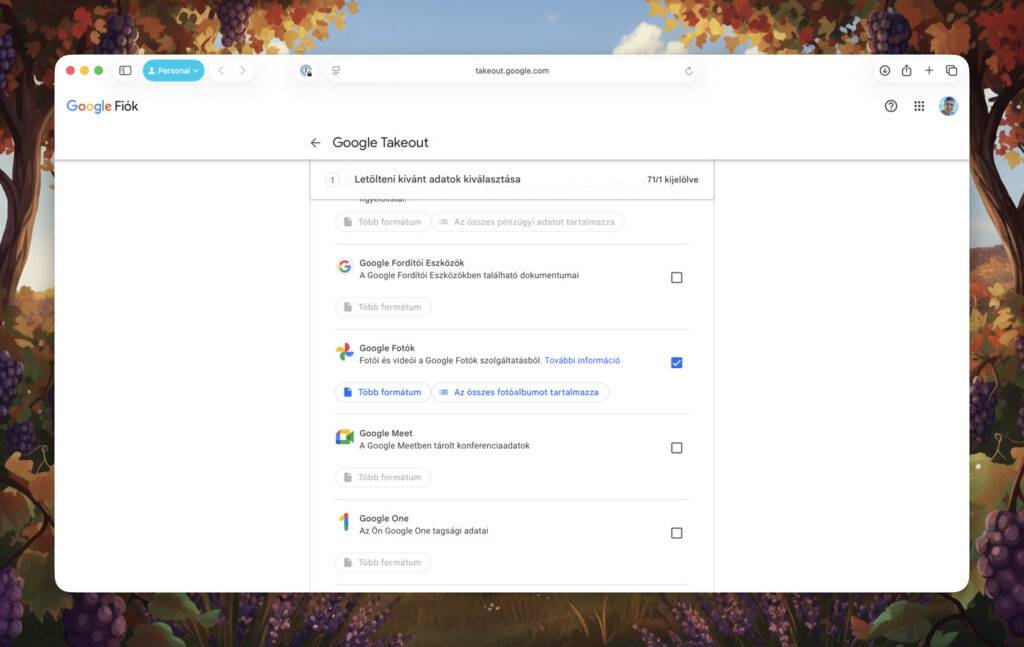Check the Google Fordítói Eszközök checkbox
The height and width of the screenshot is (647, 1024).
click(x=677, y=277)
